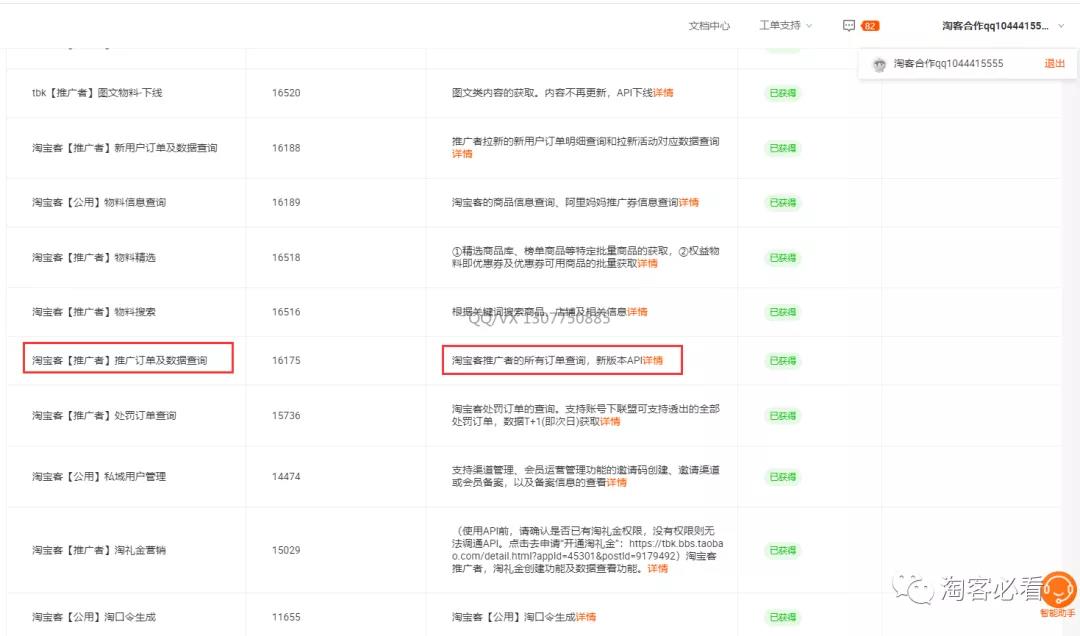The image size is (1080, 636).
Task: Select 淘宝客【推广者】推广订单及数据查询 name
Action: [x=119, y=360]
